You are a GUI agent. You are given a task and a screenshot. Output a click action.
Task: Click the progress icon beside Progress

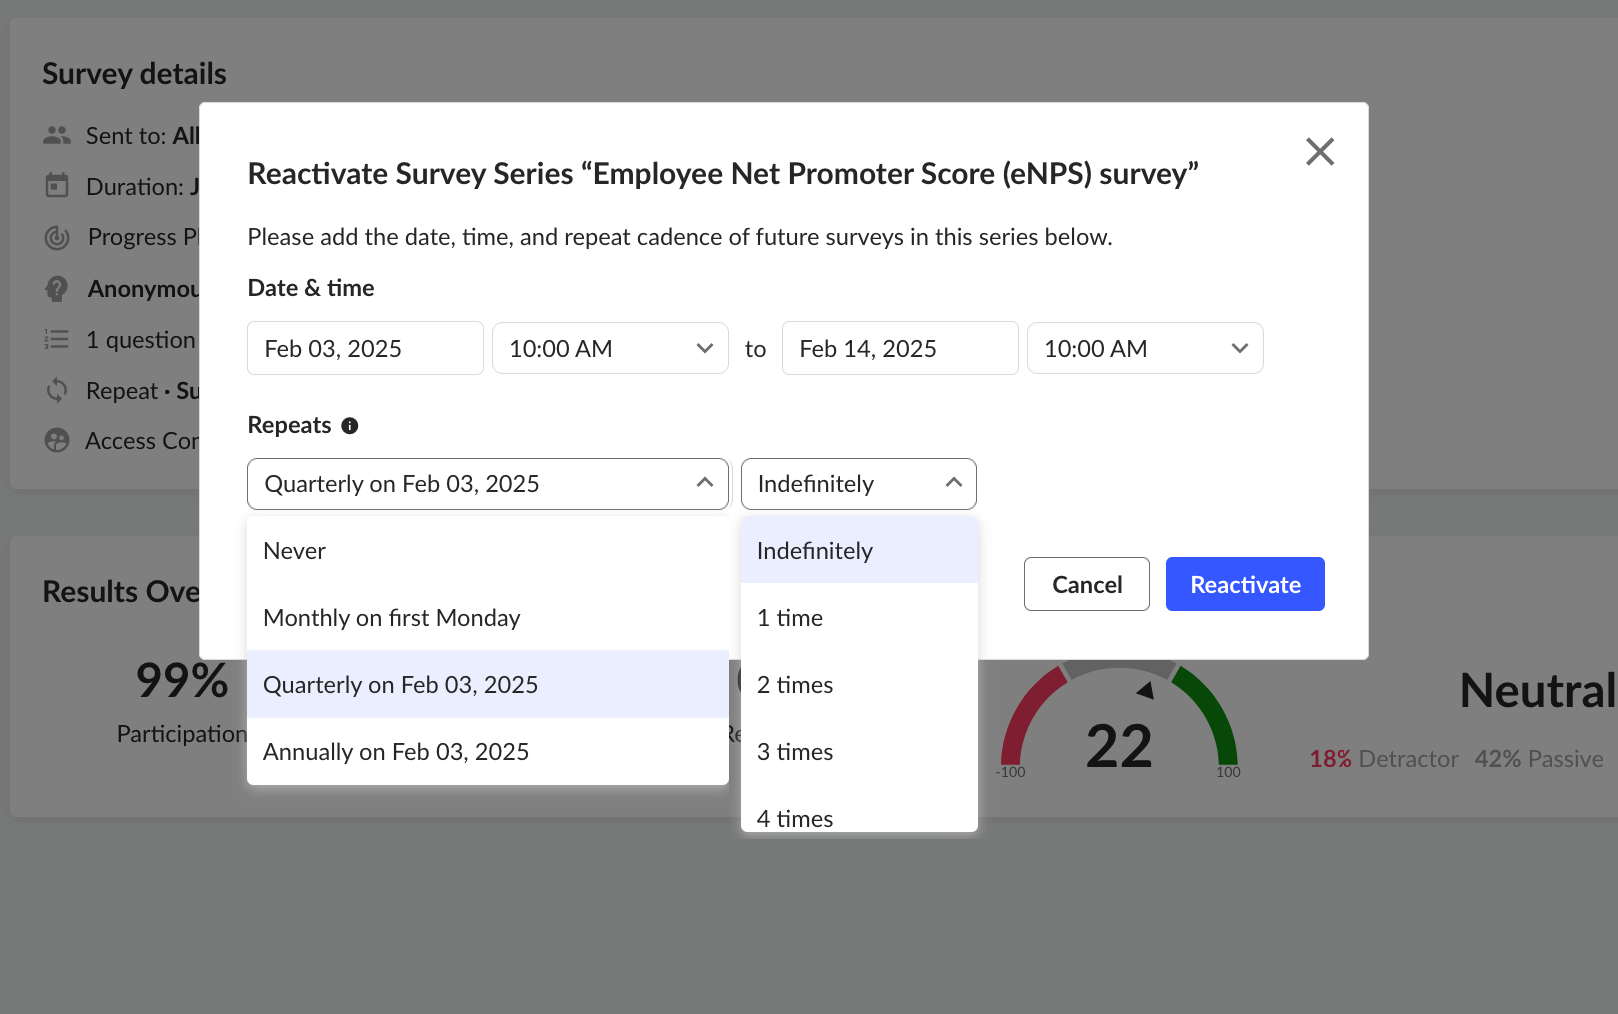click(x=57, y=237)
